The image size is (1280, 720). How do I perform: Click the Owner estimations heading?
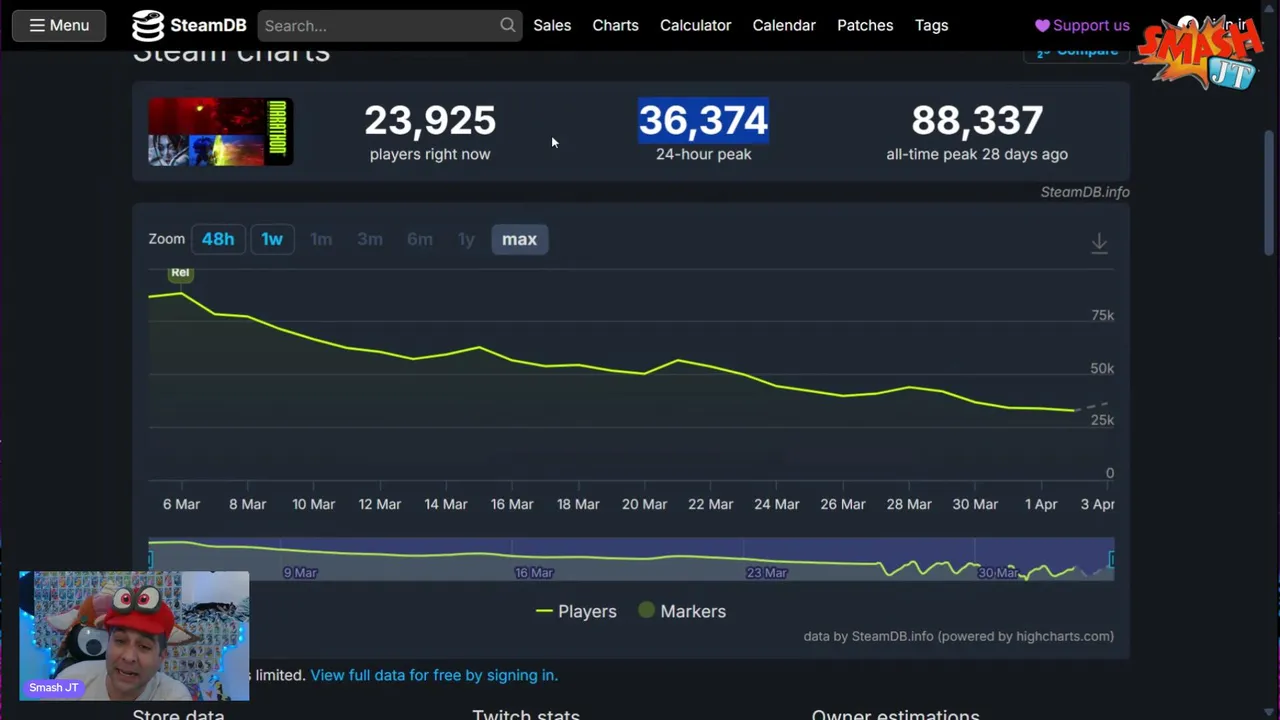(x=896, y=714)
